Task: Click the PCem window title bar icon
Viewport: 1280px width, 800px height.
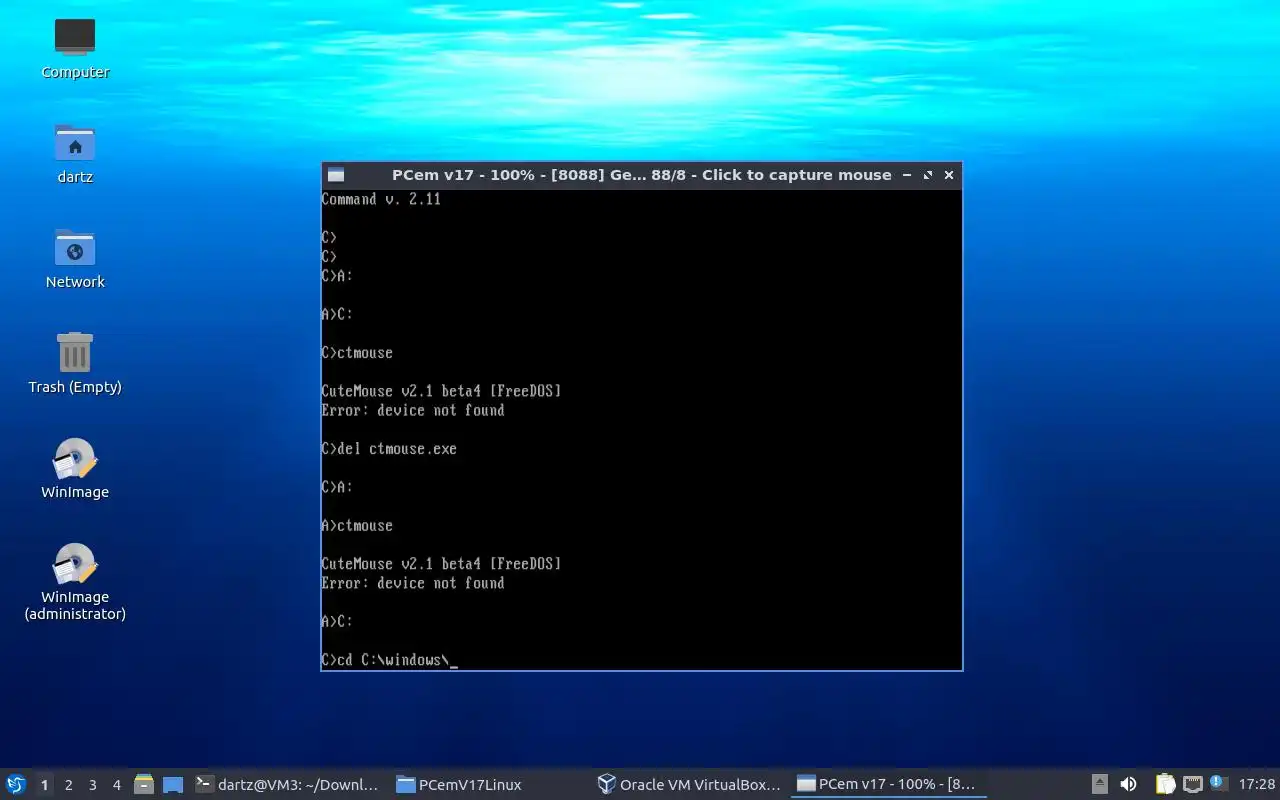Action: click(x=336, y=175)
